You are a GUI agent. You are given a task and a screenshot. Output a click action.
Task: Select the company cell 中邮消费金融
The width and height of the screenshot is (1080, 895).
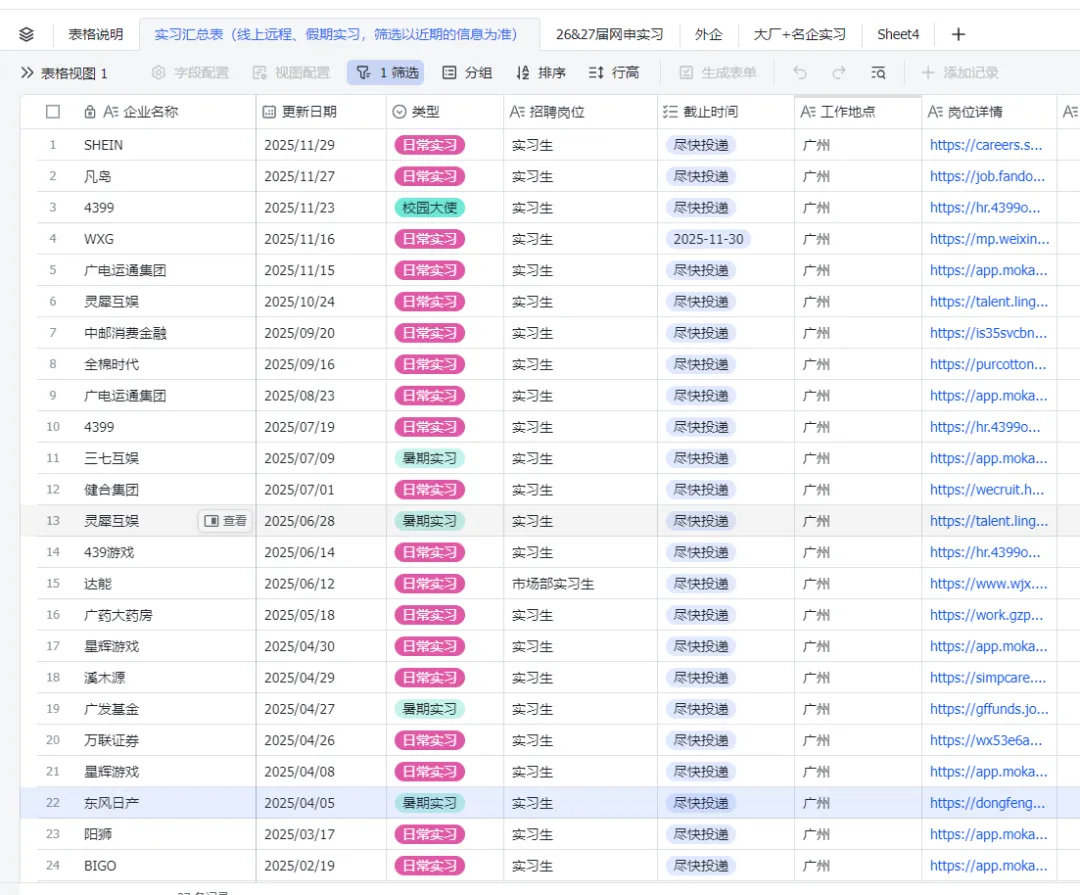coord(146,333)
